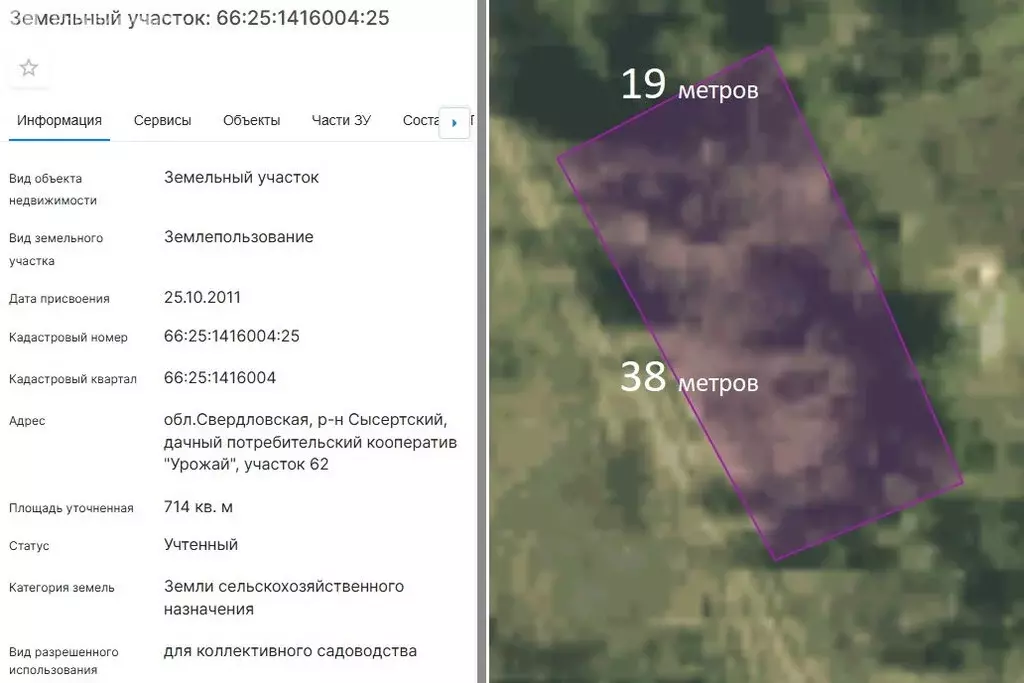The height and width of the screenshot is (683, 1024).
Task: Click для коллективного садоводства usage text
Action: 290,651
